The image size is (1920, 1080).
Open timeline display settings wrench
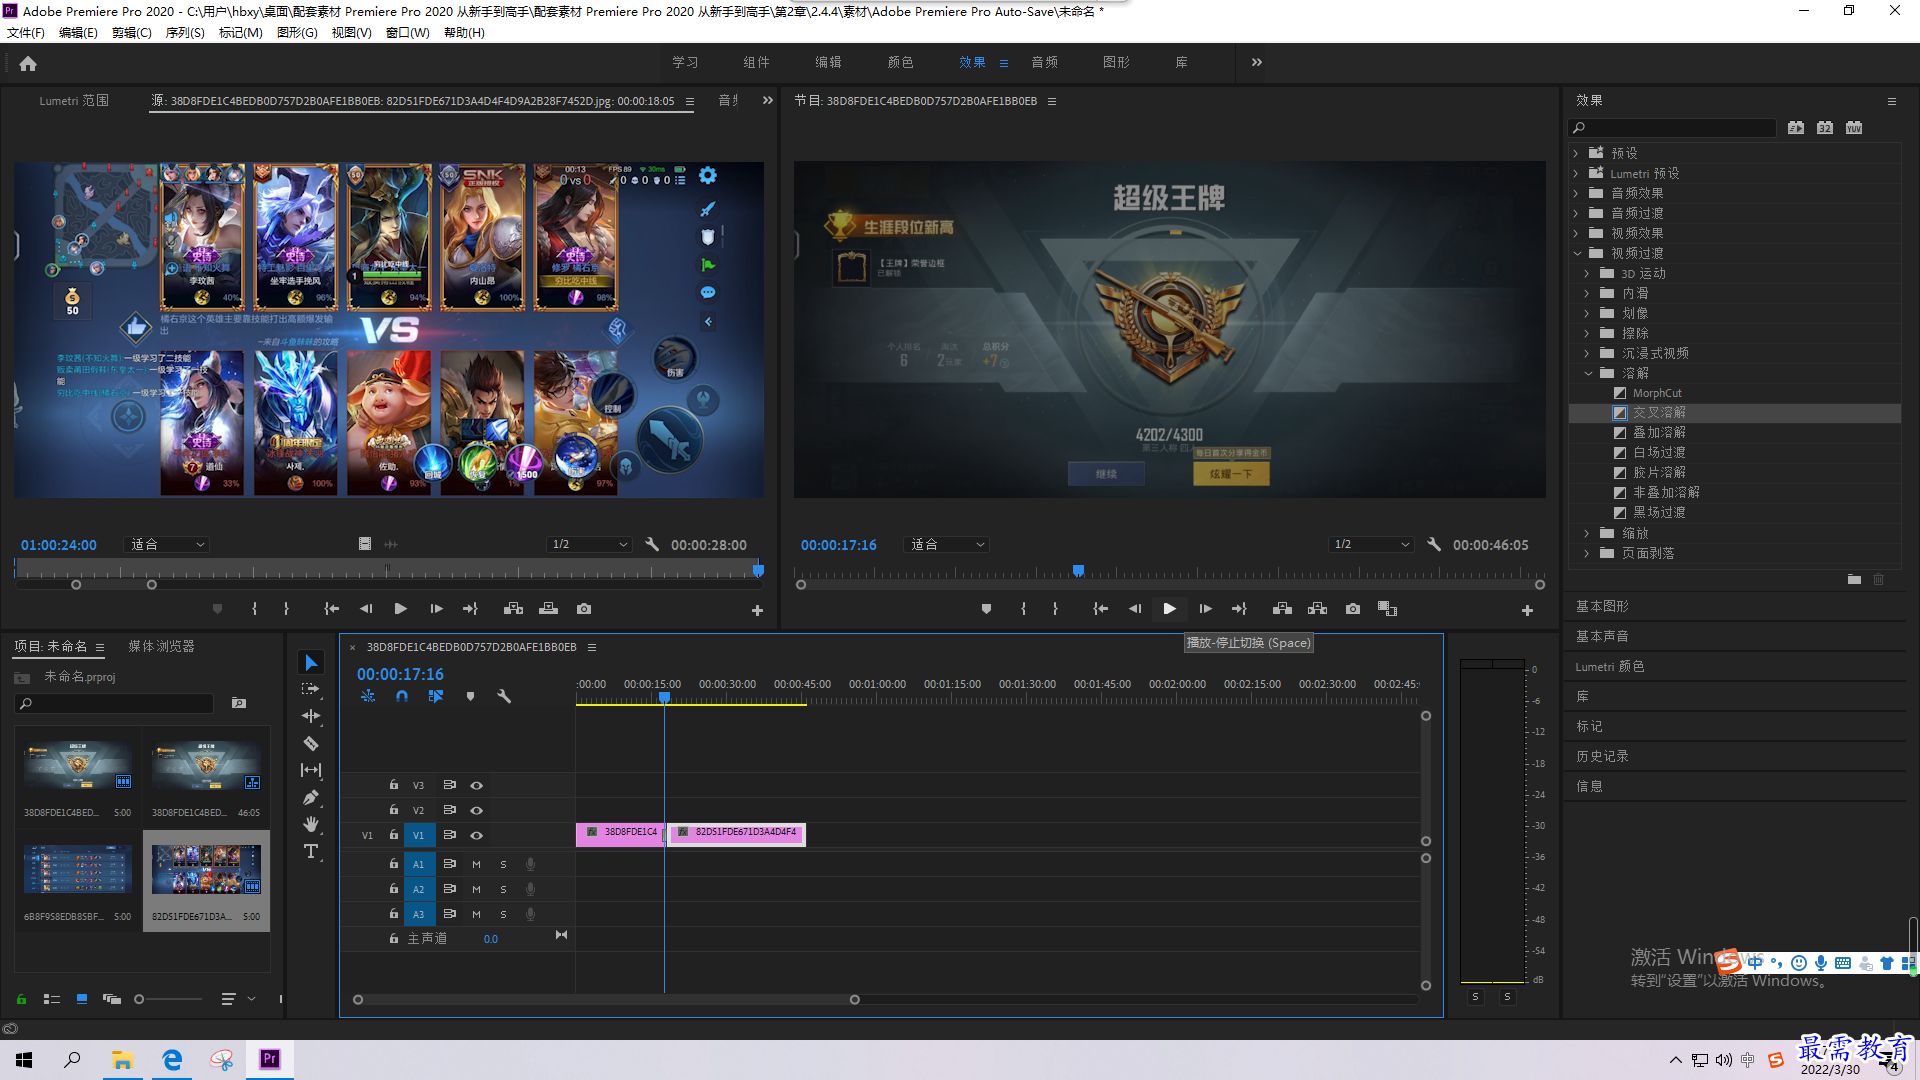(x=504, y=696)
